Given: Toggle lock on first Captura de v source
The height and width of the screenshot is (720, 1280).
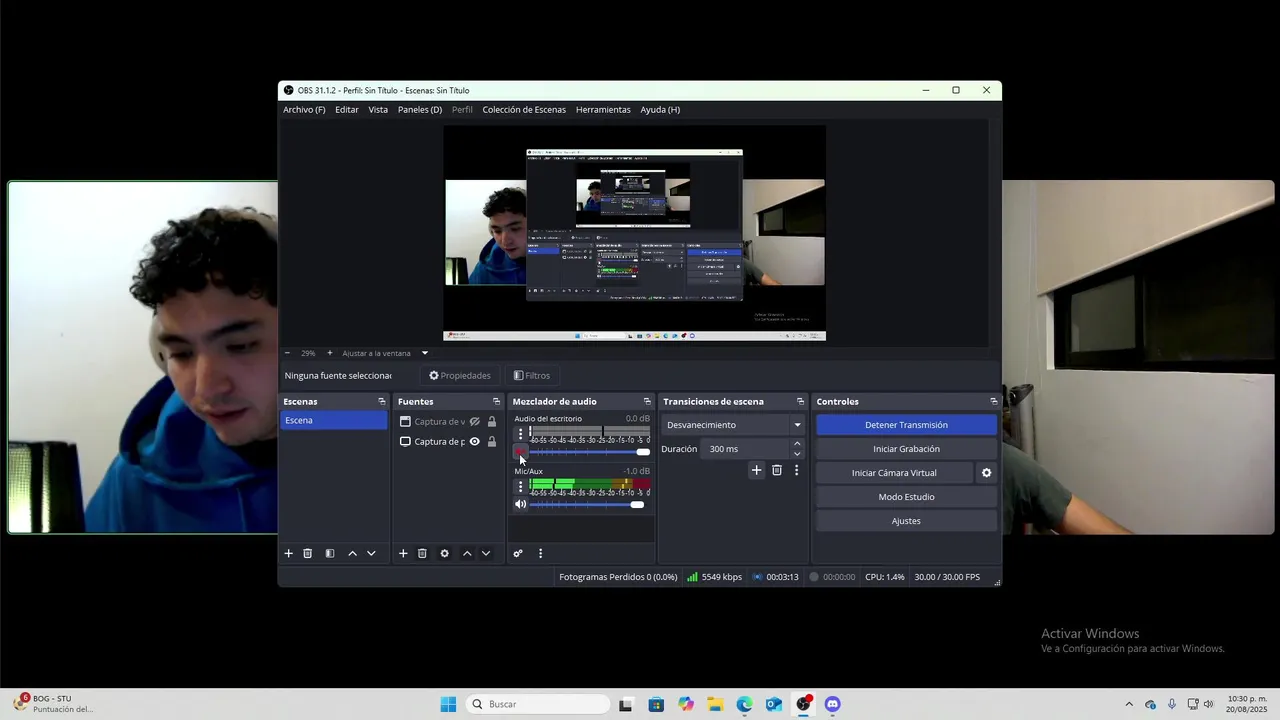Looking at the screenshot, I should point(491,422).
